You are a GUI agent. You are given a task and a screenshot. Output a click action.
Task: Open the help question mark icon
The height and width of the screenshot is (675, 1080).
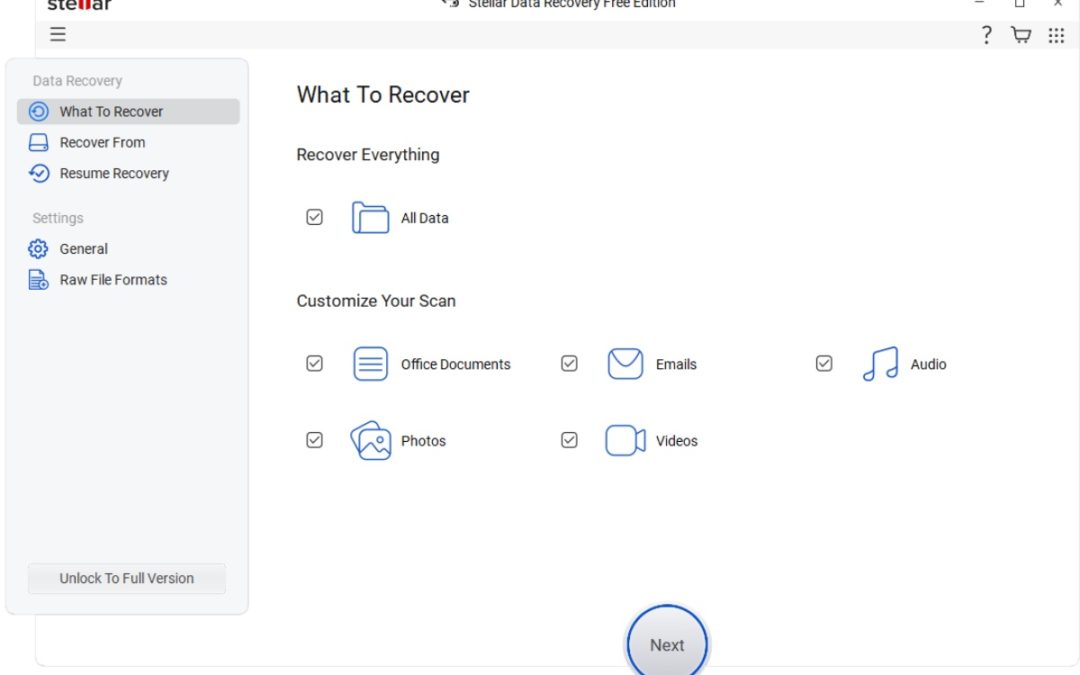[x=986, y=35]
